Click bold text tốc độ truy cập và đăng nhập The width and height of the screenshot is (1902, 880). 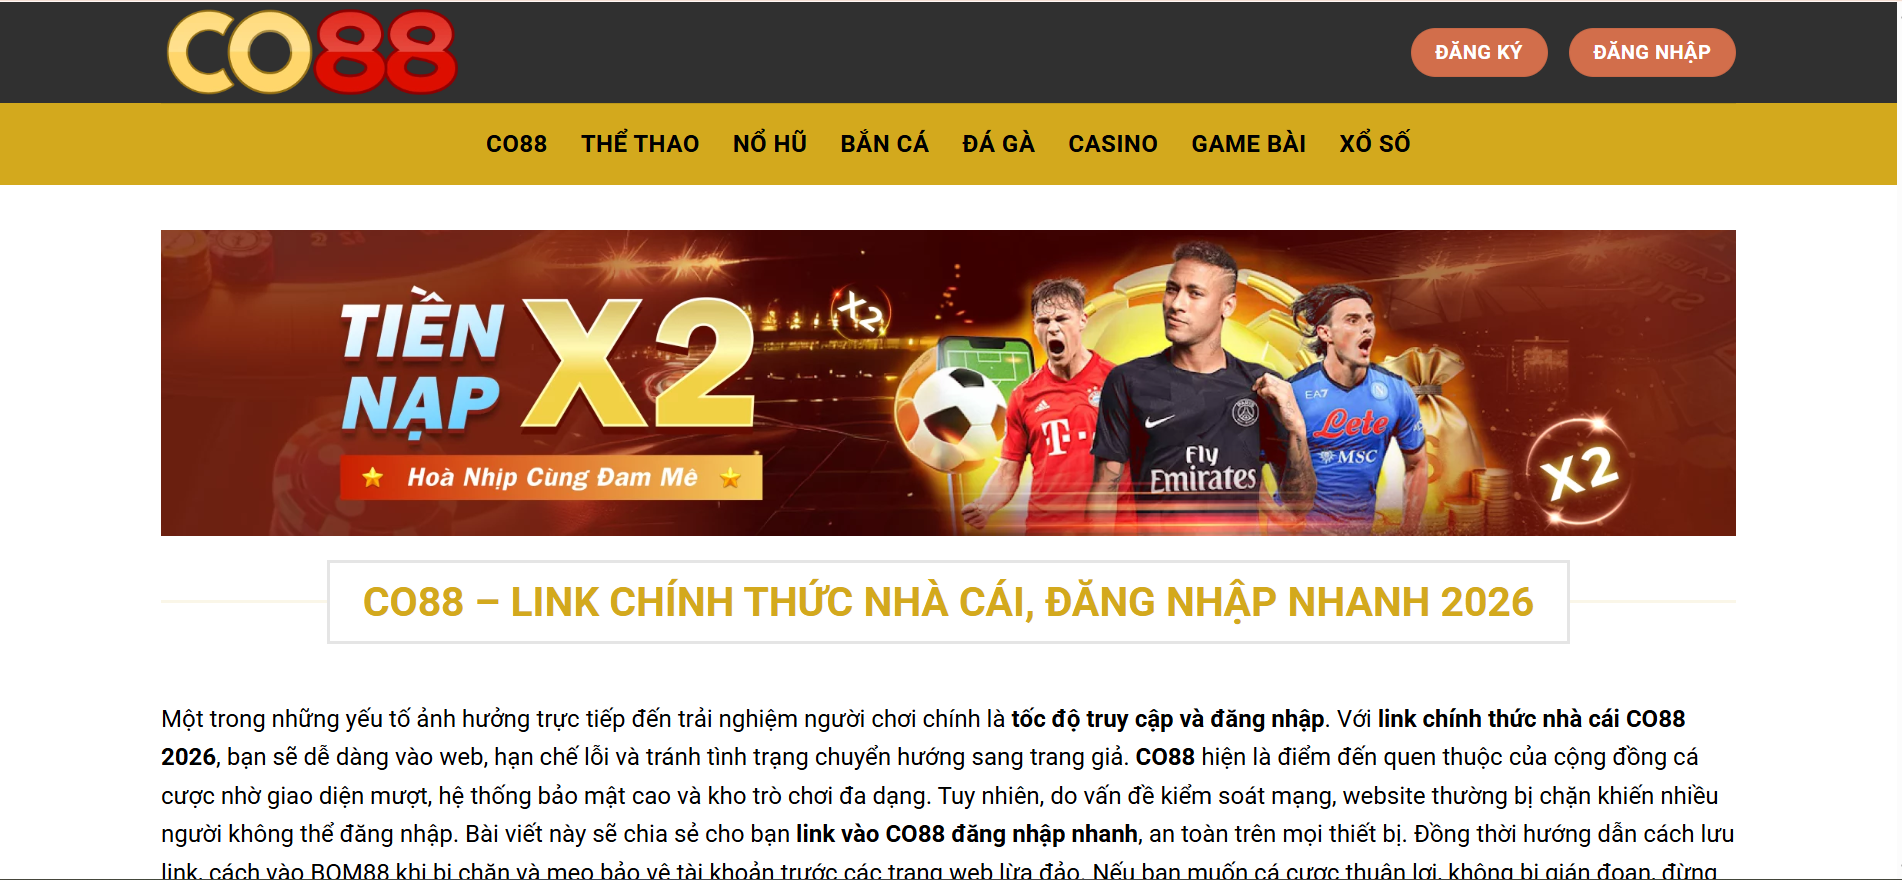click(x=1168, y=719)
